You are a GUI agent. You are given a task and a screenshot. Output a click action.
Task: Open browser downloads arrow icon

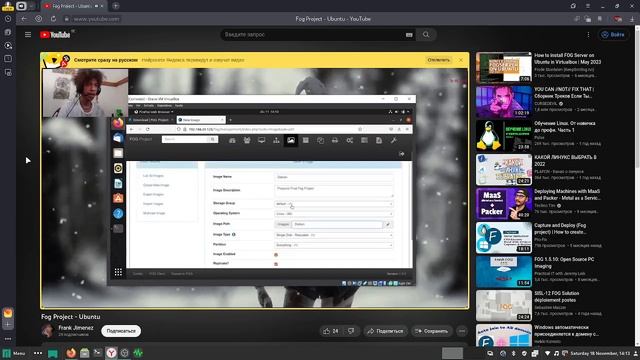632,19
